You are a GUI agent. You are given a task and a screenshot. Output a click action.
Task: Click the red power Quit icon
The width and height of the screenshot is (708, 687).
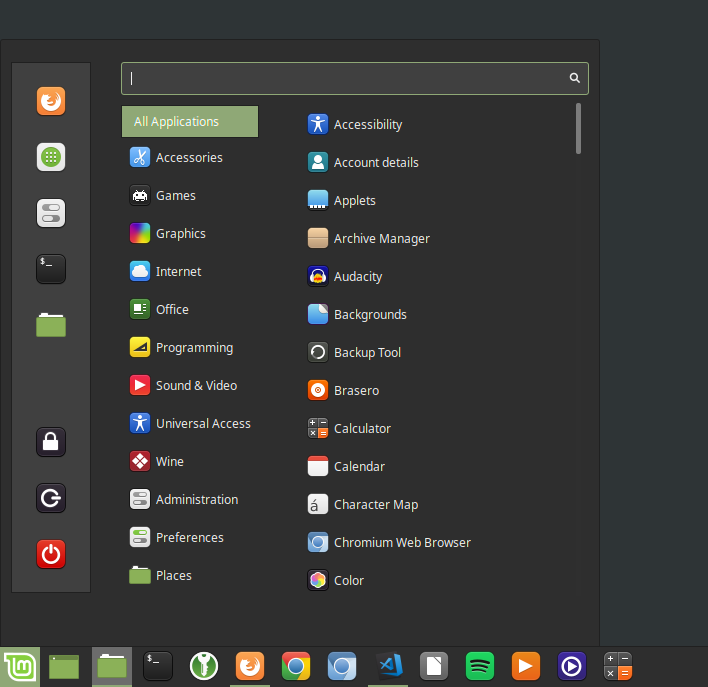point(51,554)
